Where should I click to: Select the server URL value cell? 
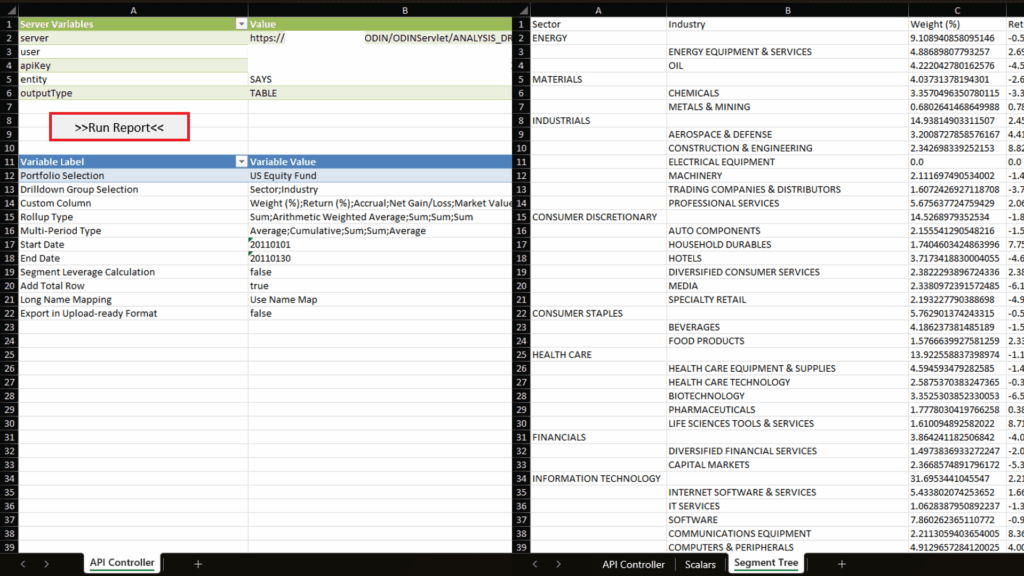pyautogui.click(x=380, y=38)
